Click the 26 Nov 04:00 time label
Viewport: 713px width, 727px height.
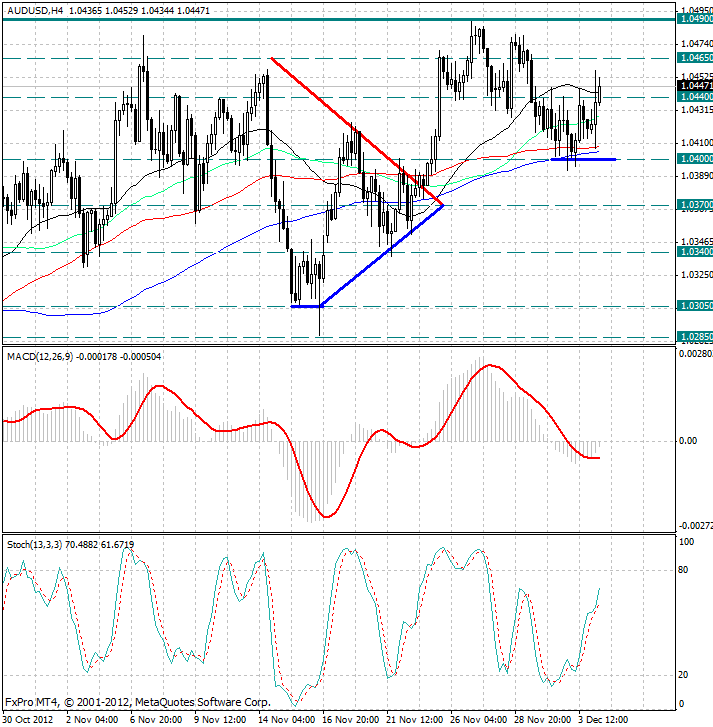pos(478,720)
